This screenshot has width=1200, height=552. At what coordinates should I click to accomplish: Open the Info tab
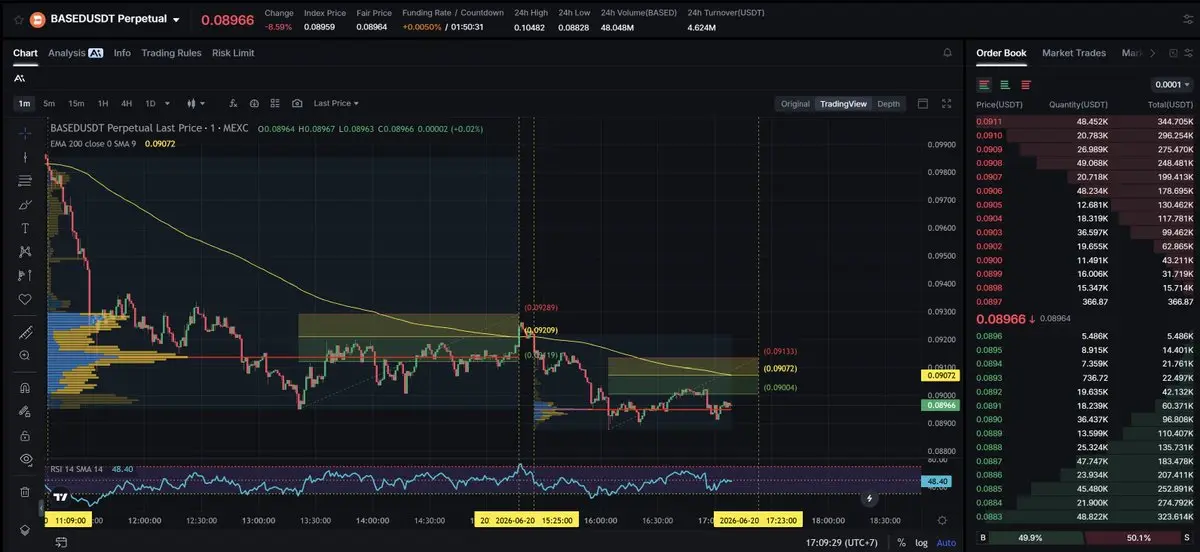122,53
